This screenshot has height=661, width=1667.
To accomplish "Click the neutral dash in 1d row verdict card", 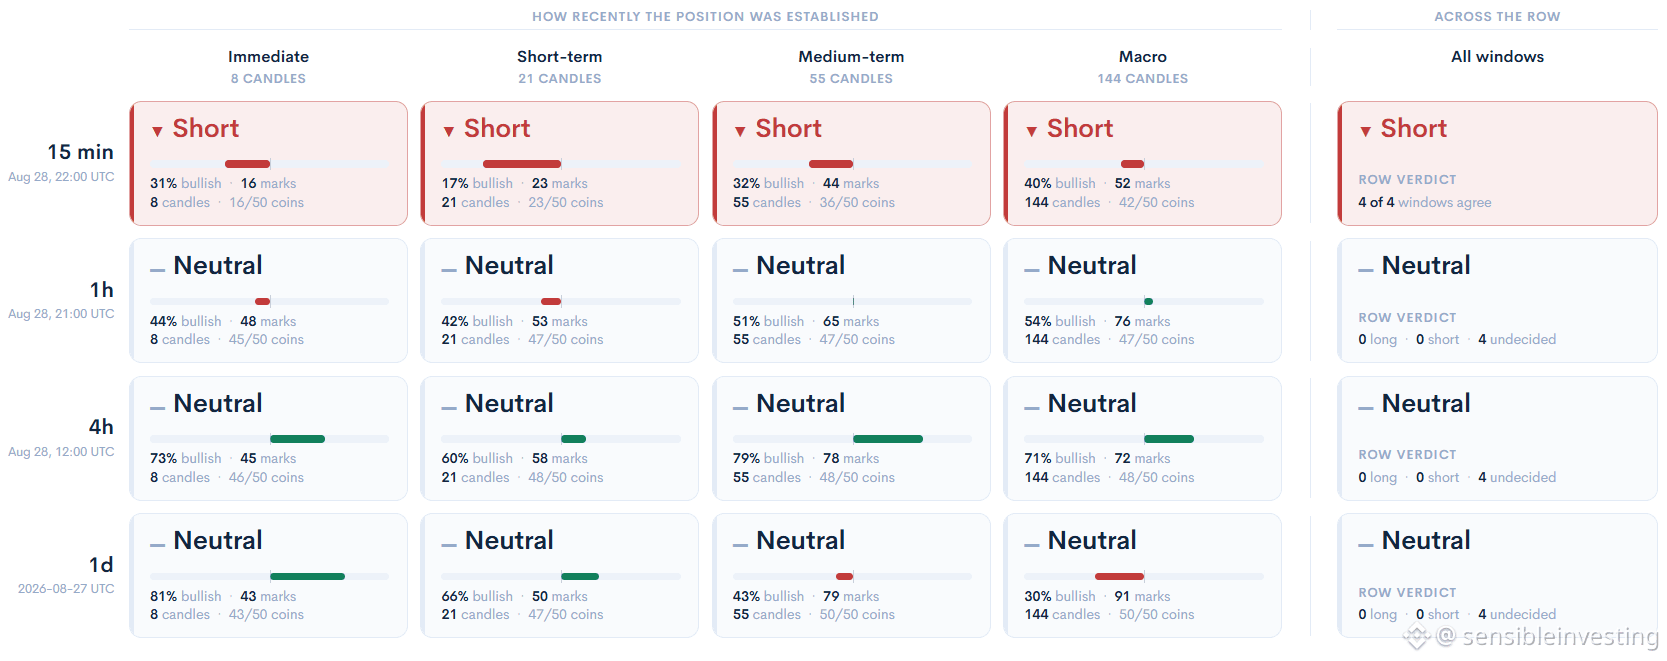I will [x=1365, y=544].
